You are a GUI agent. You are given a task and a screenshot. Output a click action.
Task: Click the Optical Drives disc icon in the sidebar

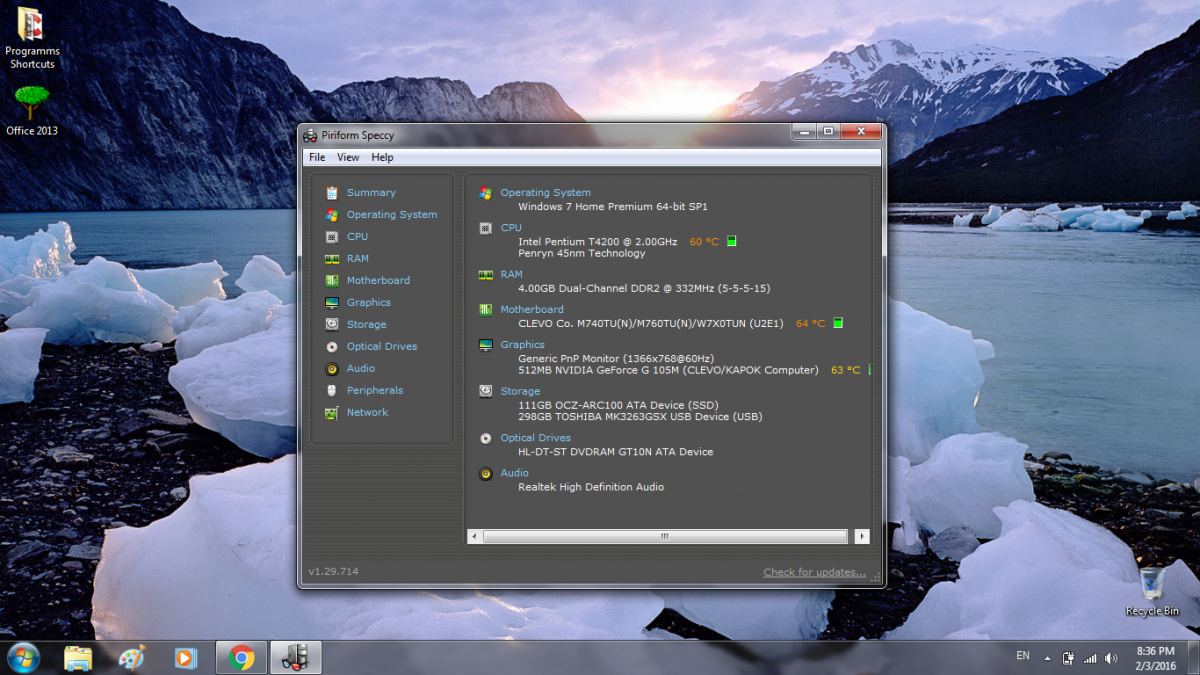click(331, 347)
